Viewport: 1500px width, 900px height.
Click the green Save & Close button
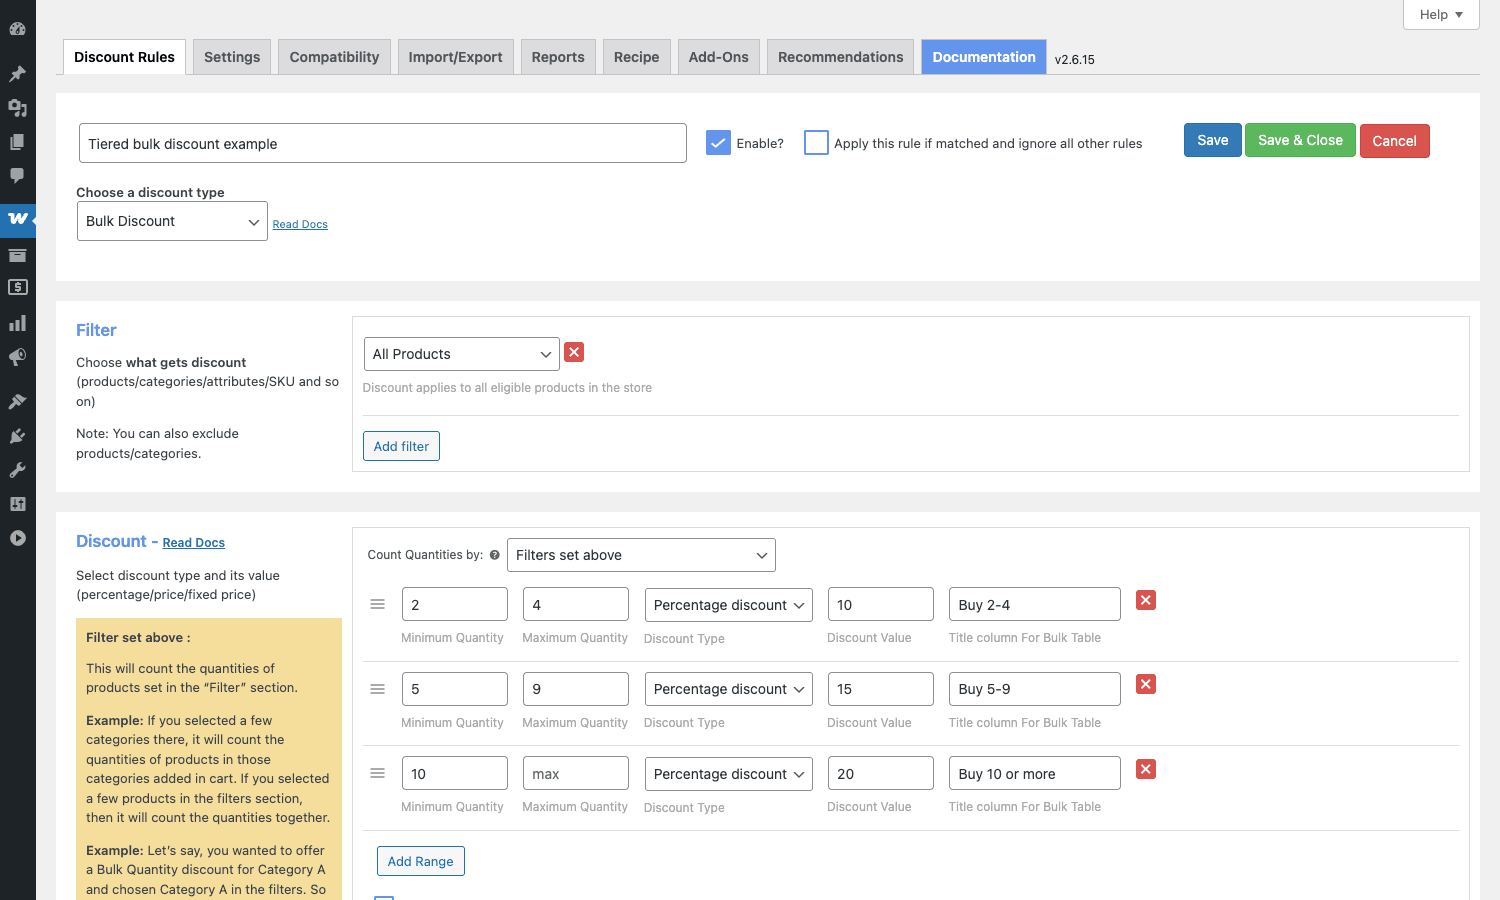tap(1300, 140)
